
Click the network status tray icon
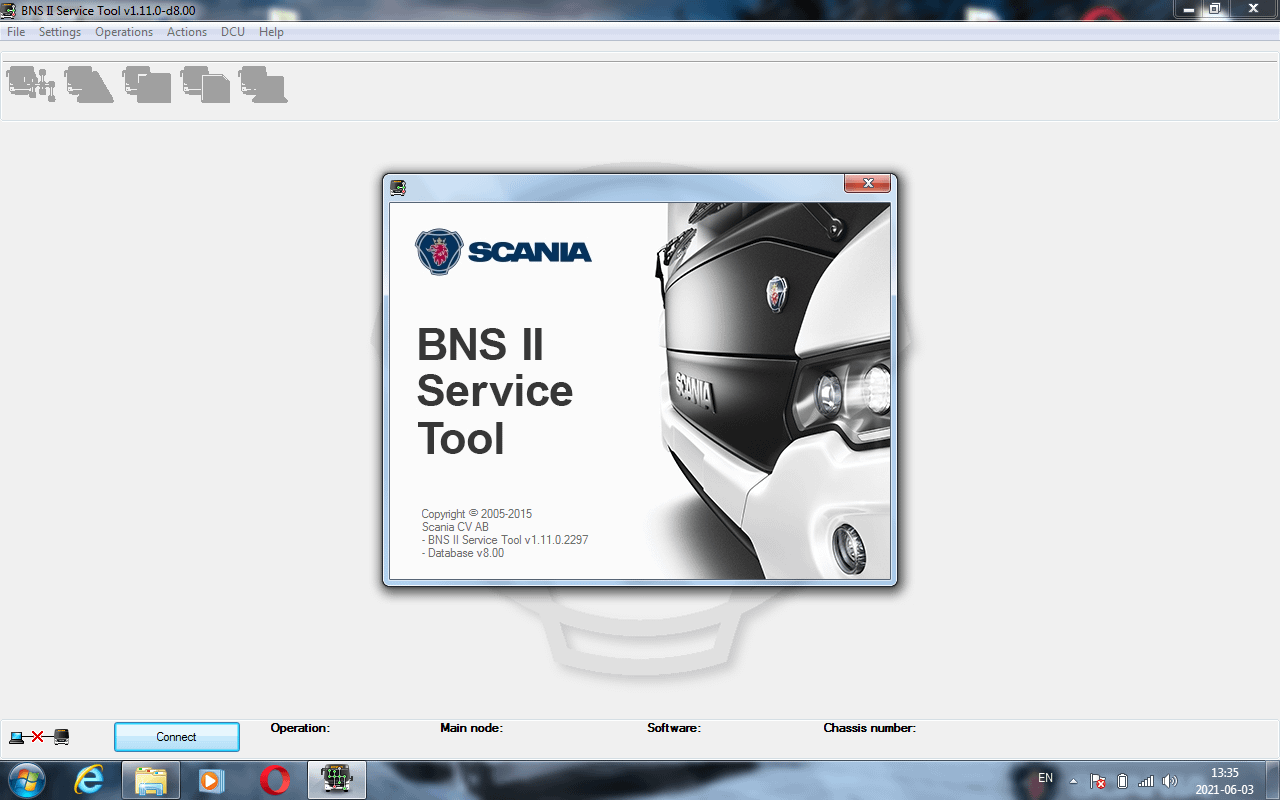tap(1147, 780)
